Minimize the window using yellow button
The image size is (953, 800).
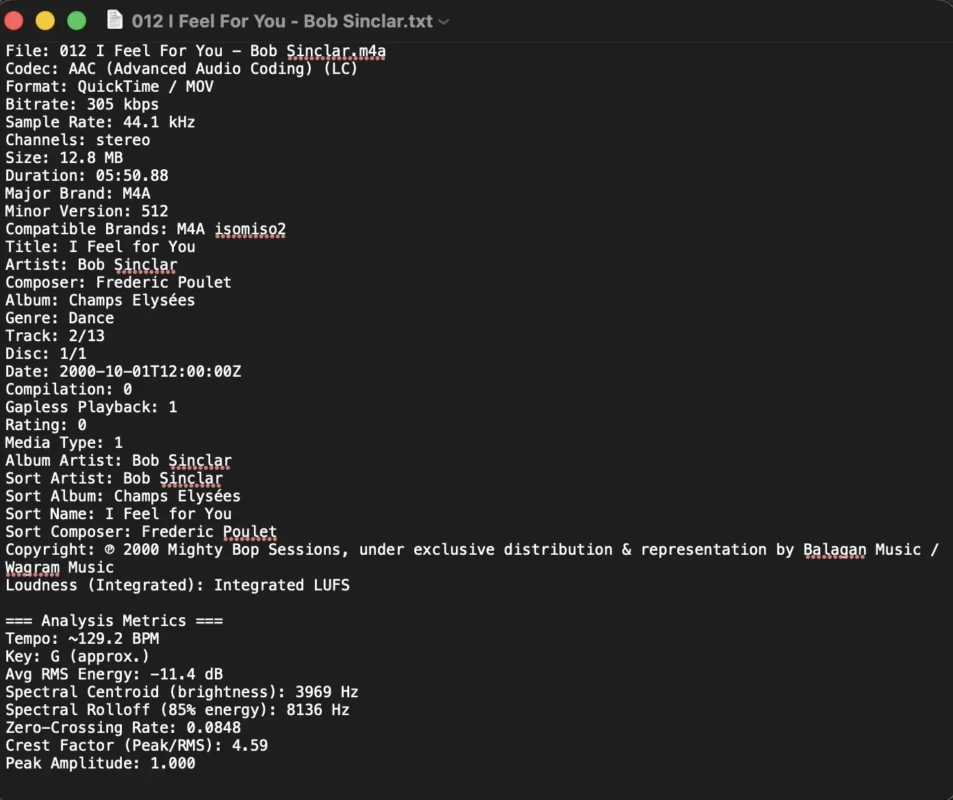(x=45, y=20)
